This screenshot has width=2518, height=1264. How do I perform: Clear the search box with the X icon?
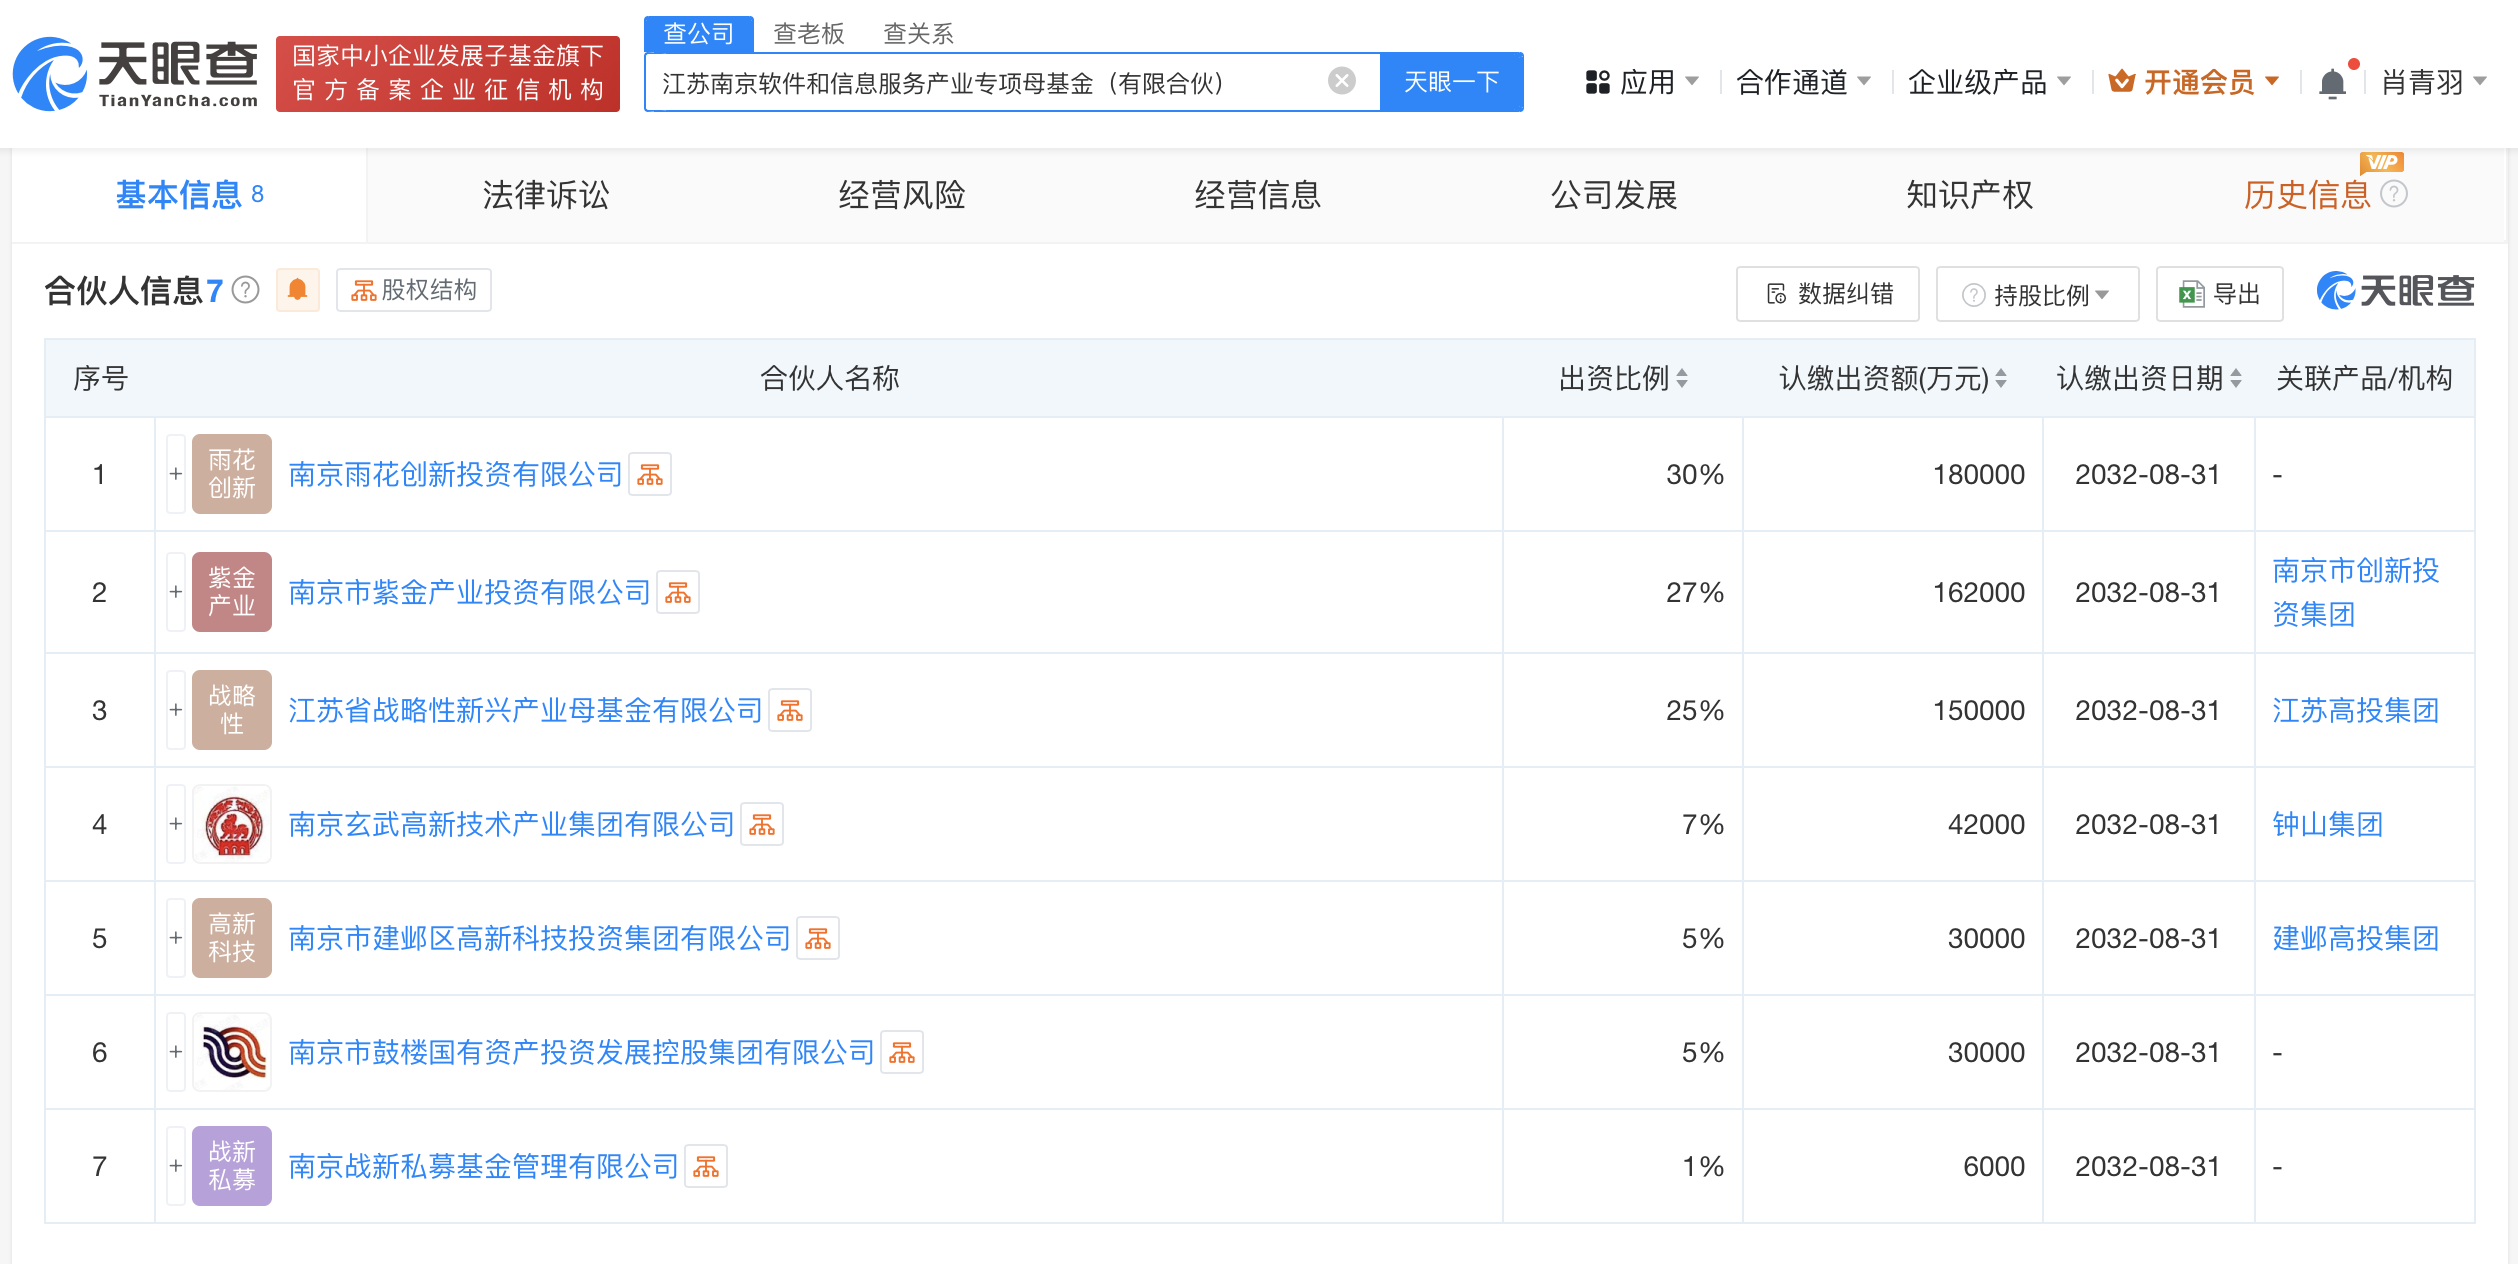coord(1340,81)
